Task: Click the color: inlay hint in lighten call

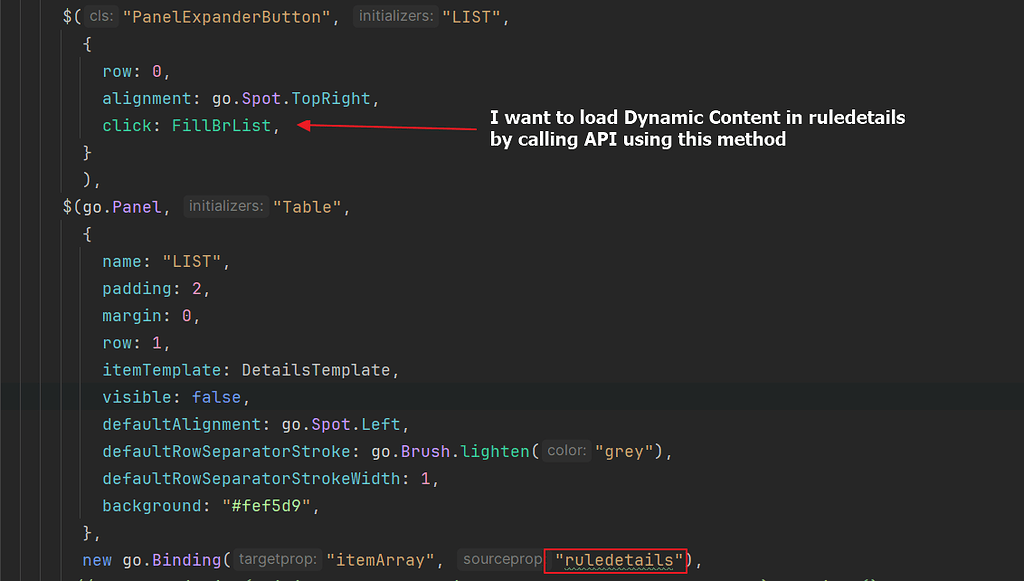Action: [565, 450]
